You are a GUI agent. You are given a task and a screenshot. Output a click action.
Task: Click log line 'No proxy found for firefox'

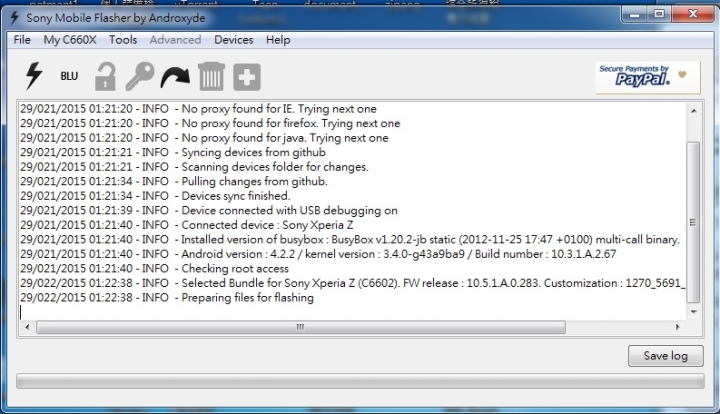pos(210,123)
